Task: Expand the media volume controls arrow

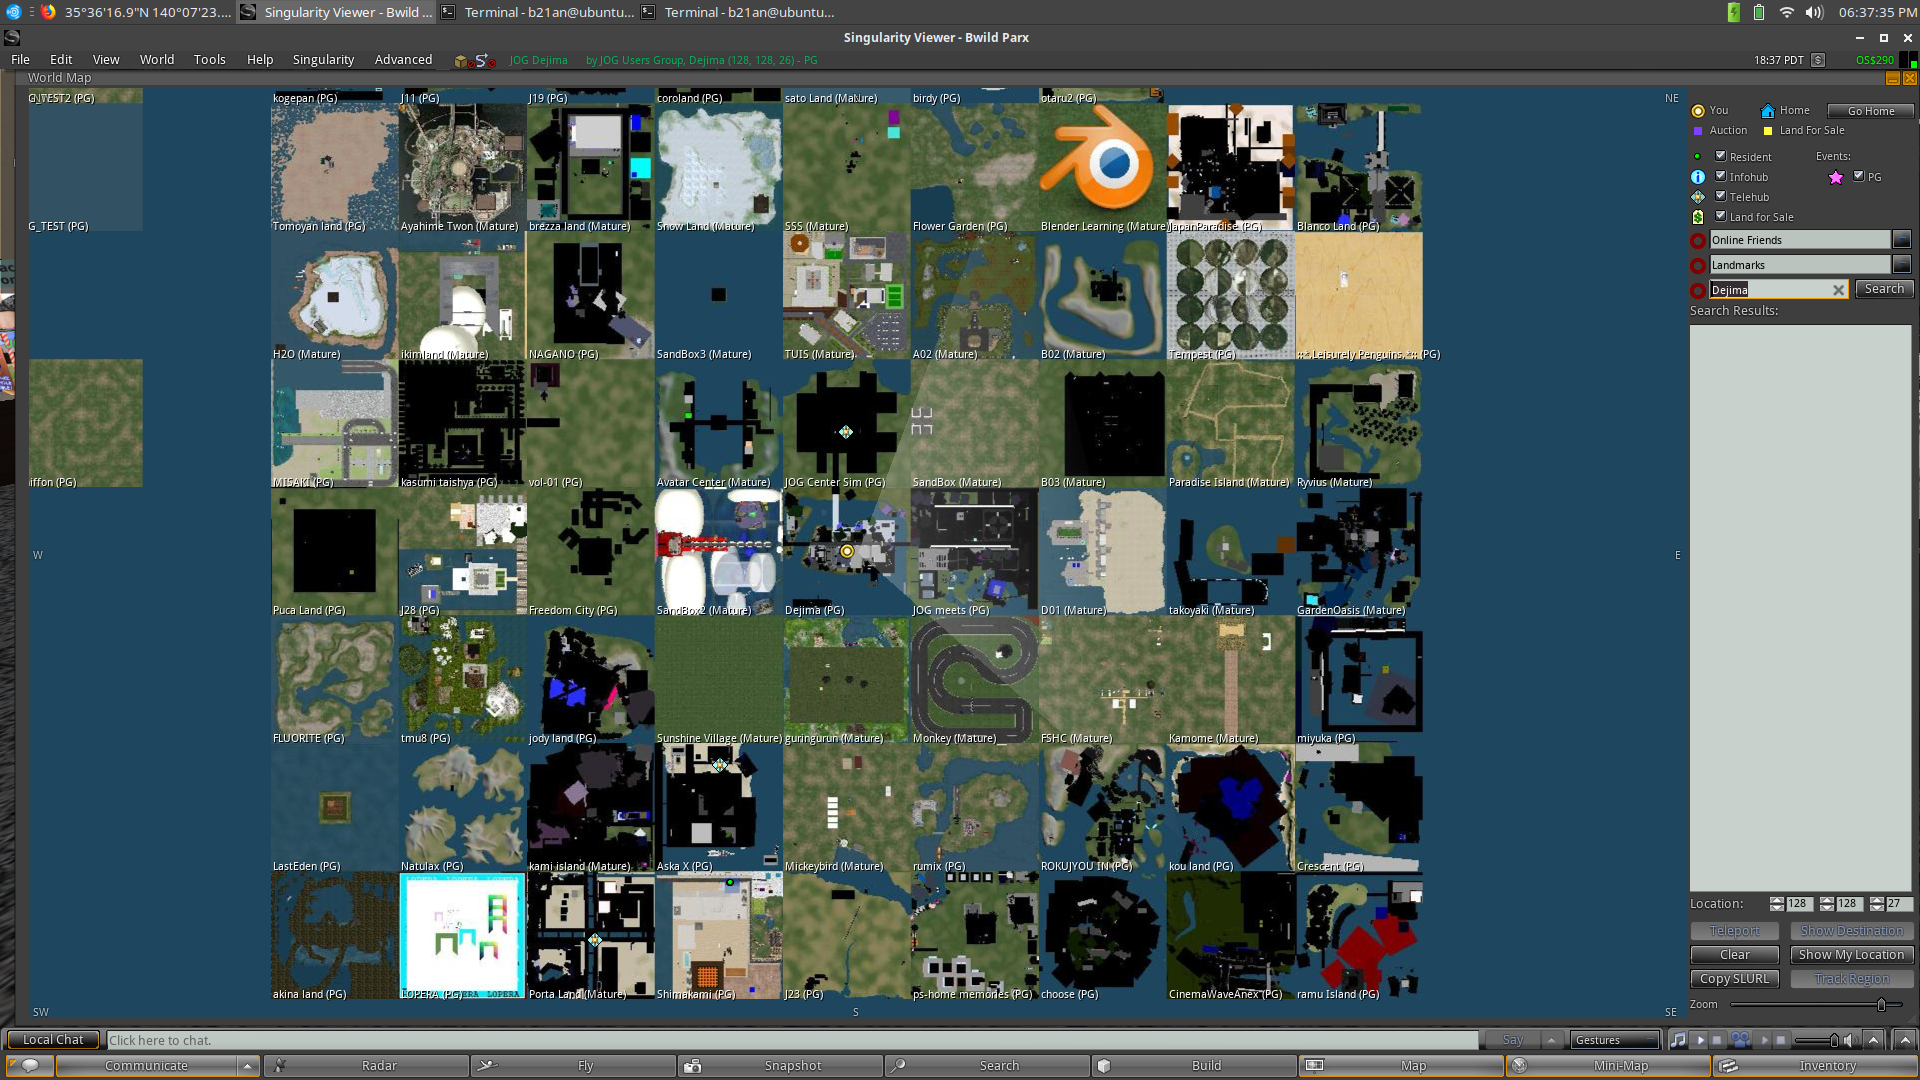Action: coord(1874,1040)
